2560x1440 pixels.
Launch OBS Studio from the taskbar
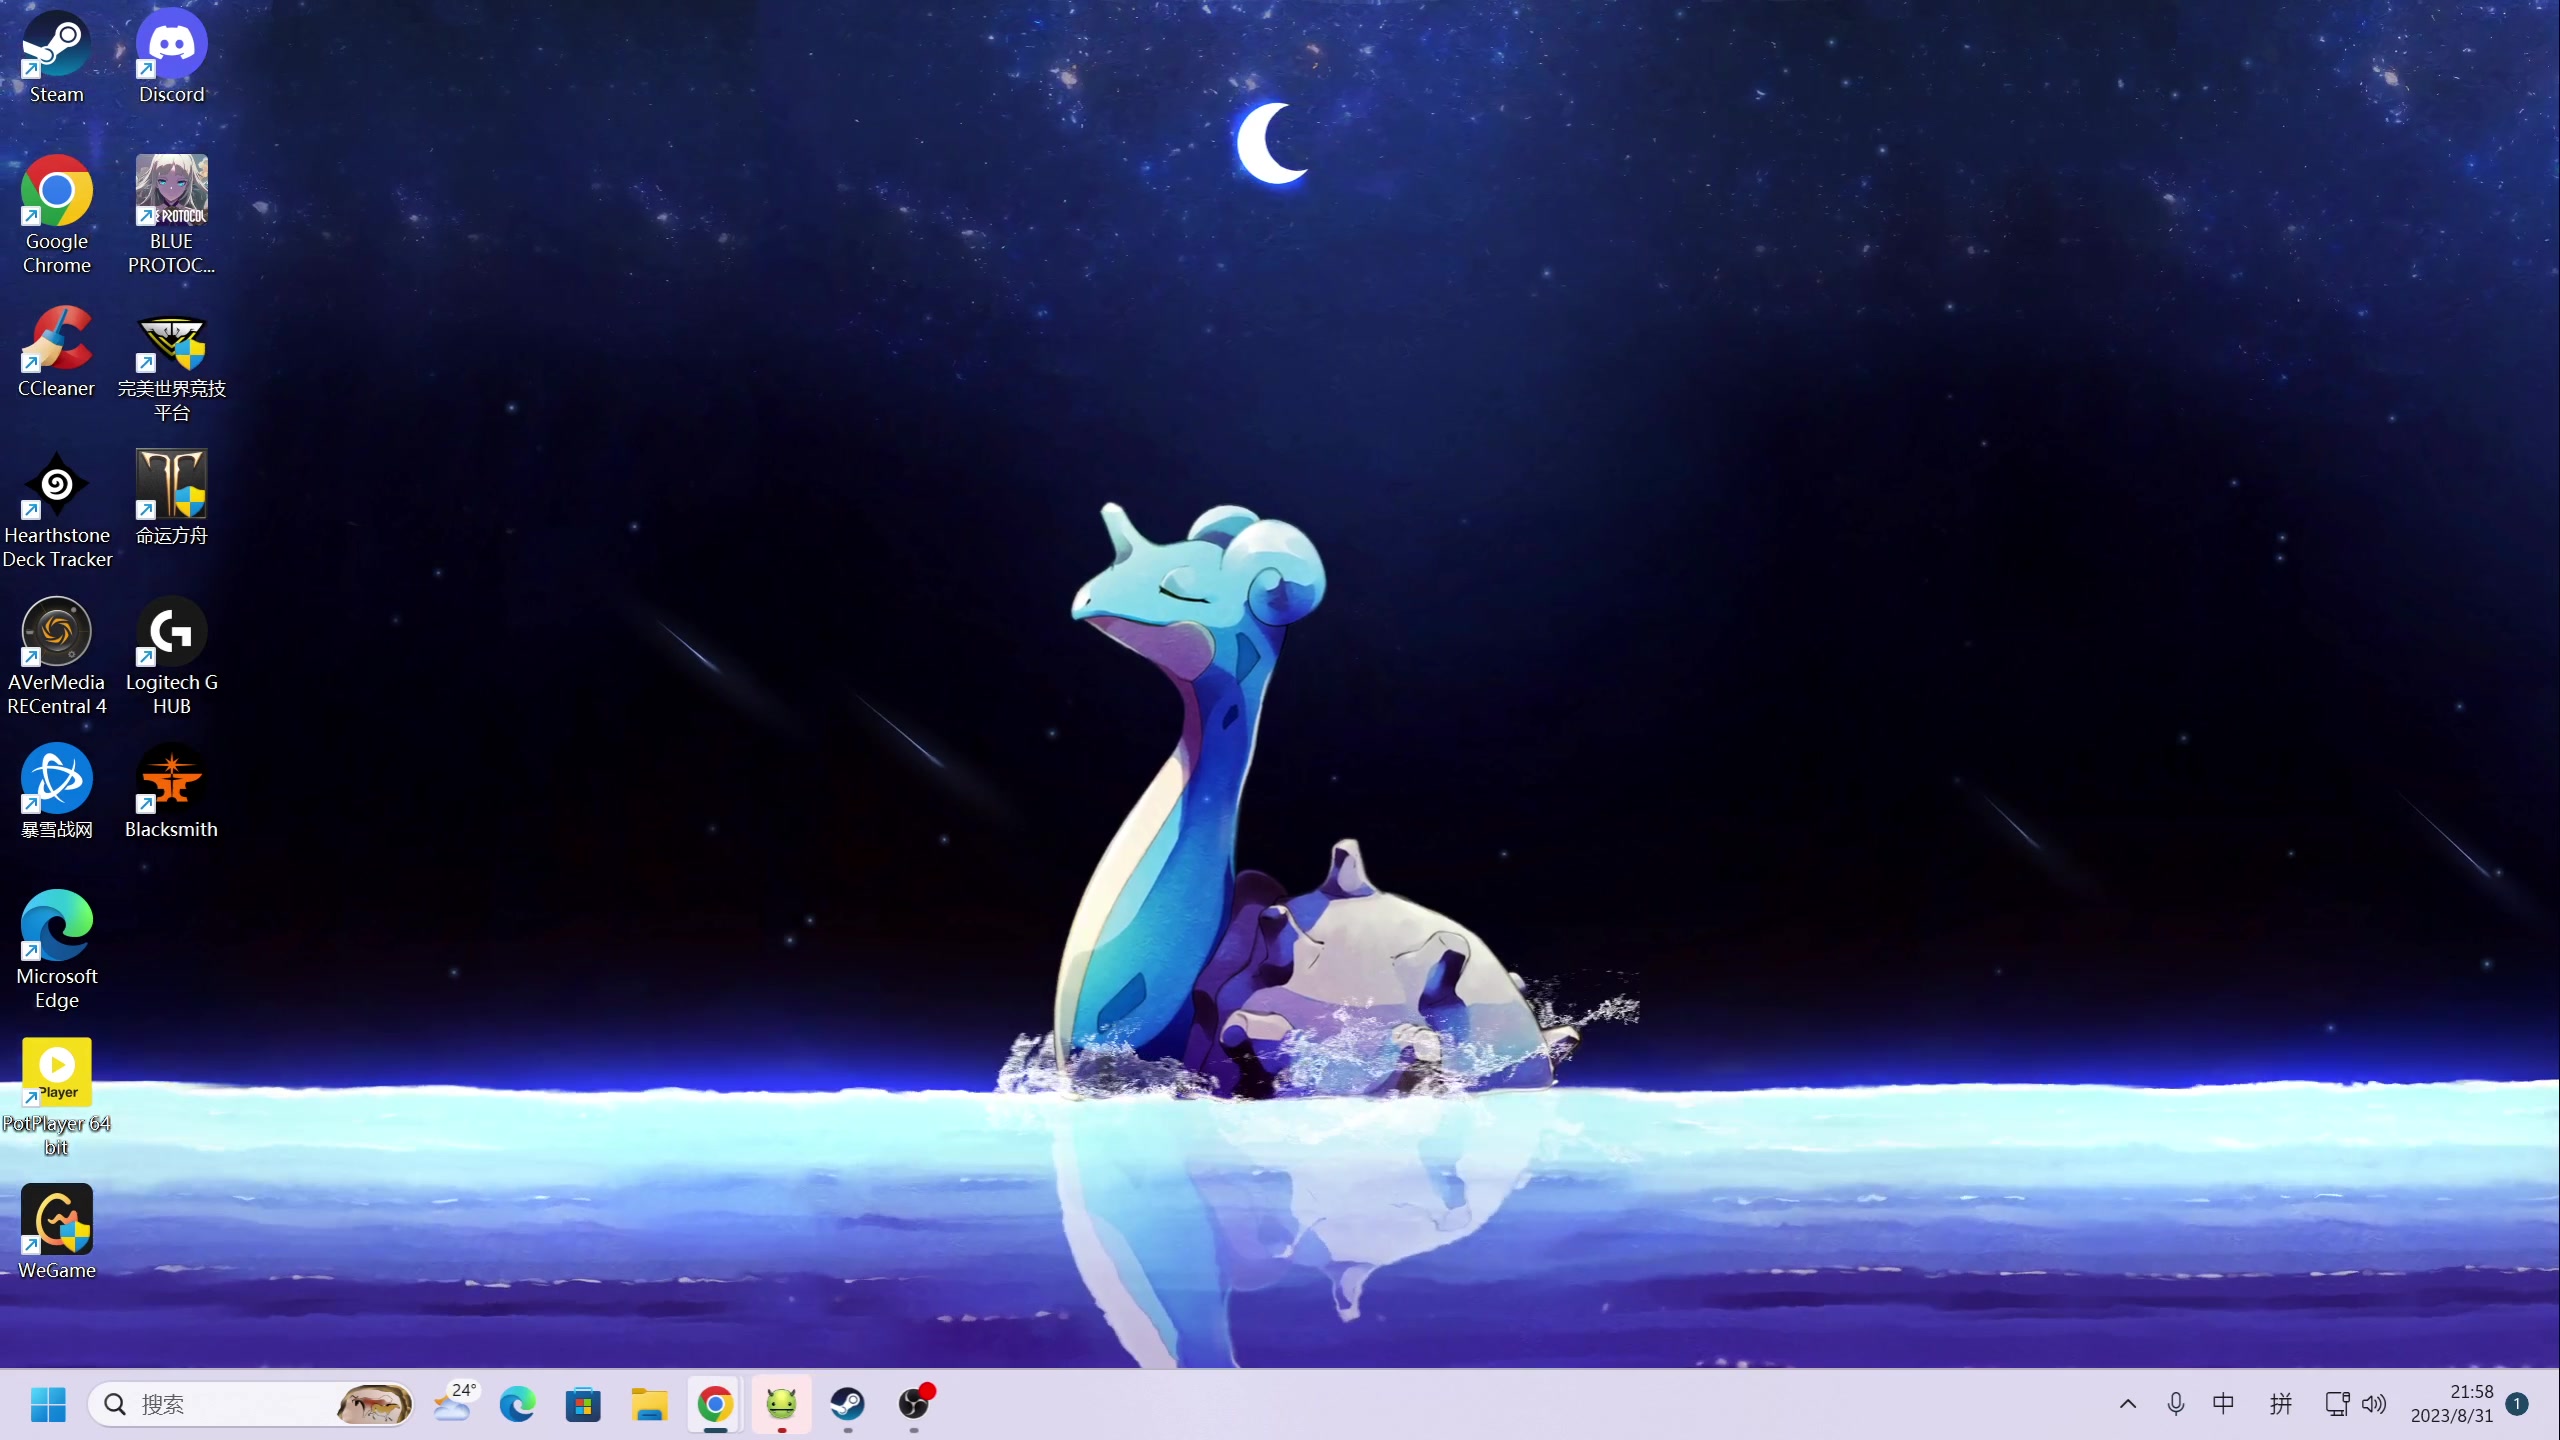click(914, 1404)
